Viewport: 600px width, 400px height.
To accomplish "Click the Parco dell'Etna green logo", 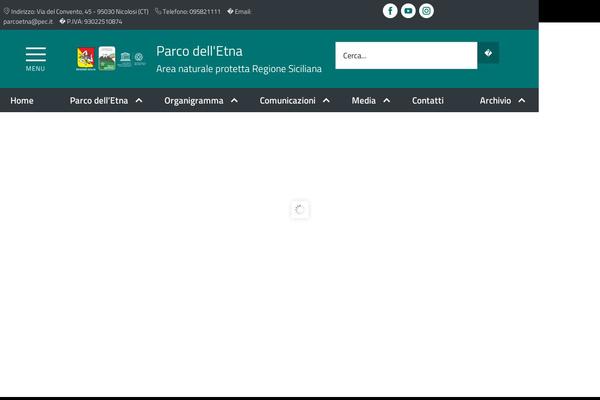I will (107, 59).
